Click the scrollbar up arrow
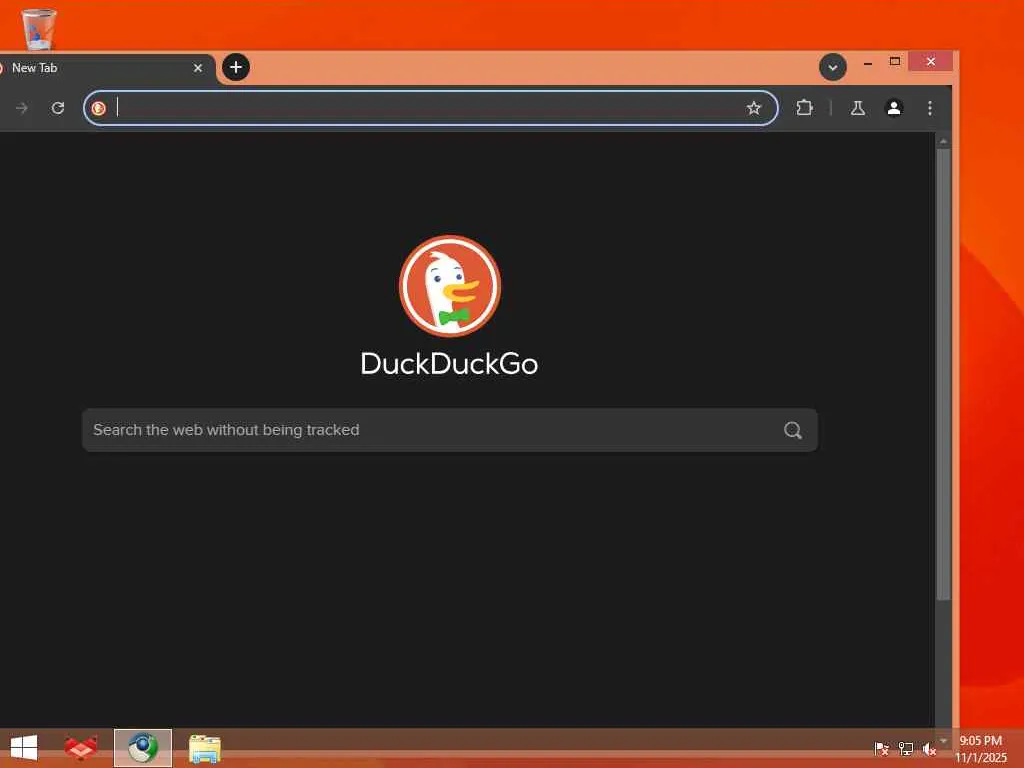The height and width of the screenshot is (768, 1024). (943, 141)
